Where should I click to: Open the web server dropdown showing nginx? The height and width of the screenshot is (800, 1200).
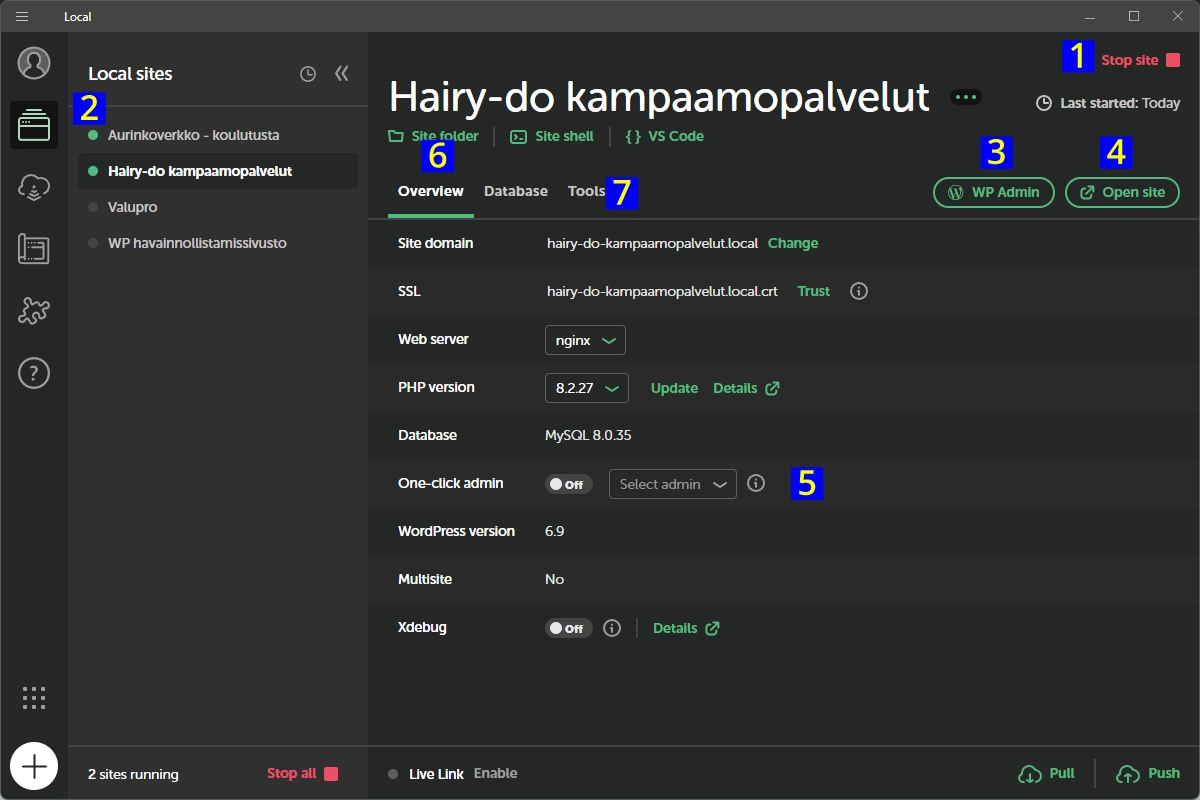[x=585, y=339]
